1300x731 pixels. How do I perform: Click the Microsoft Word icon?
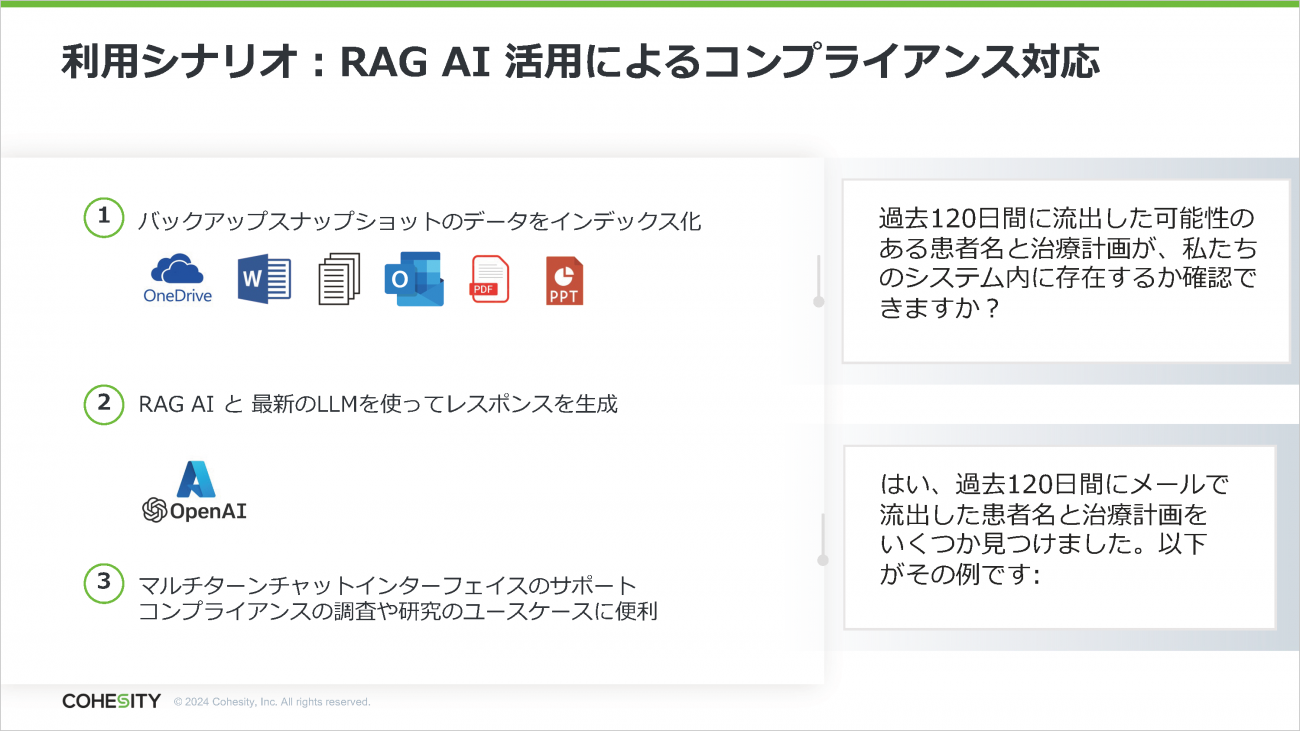(264, 279)
